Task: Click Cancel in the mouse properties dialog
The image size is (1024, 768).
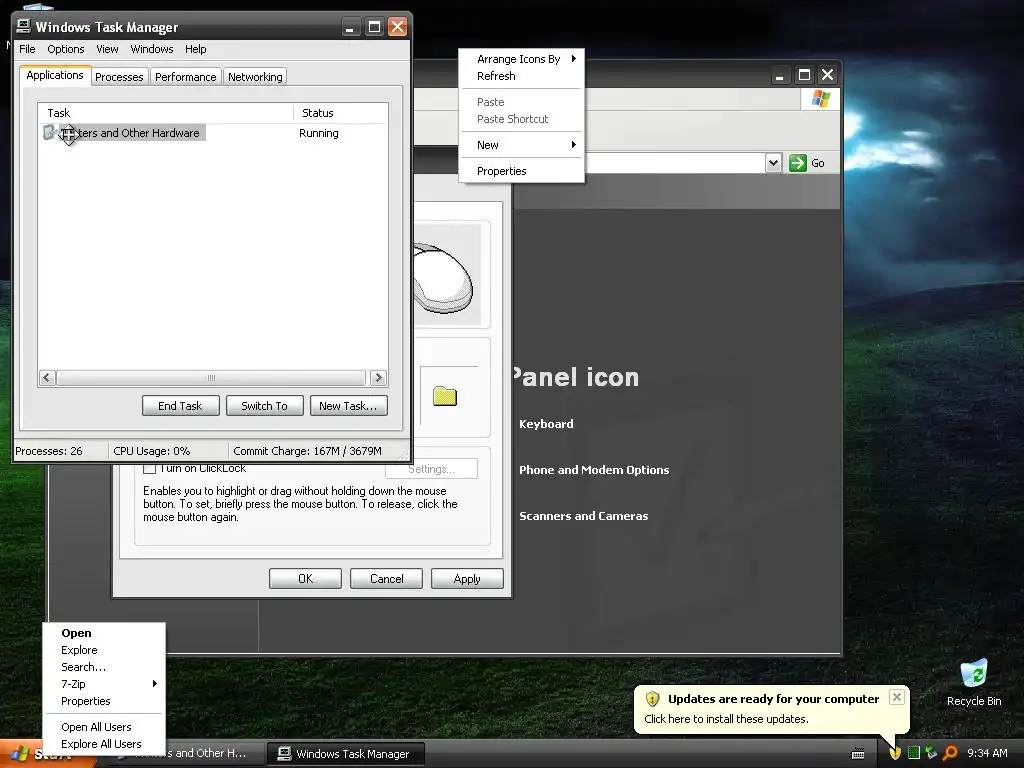Action: coord(387,579)
